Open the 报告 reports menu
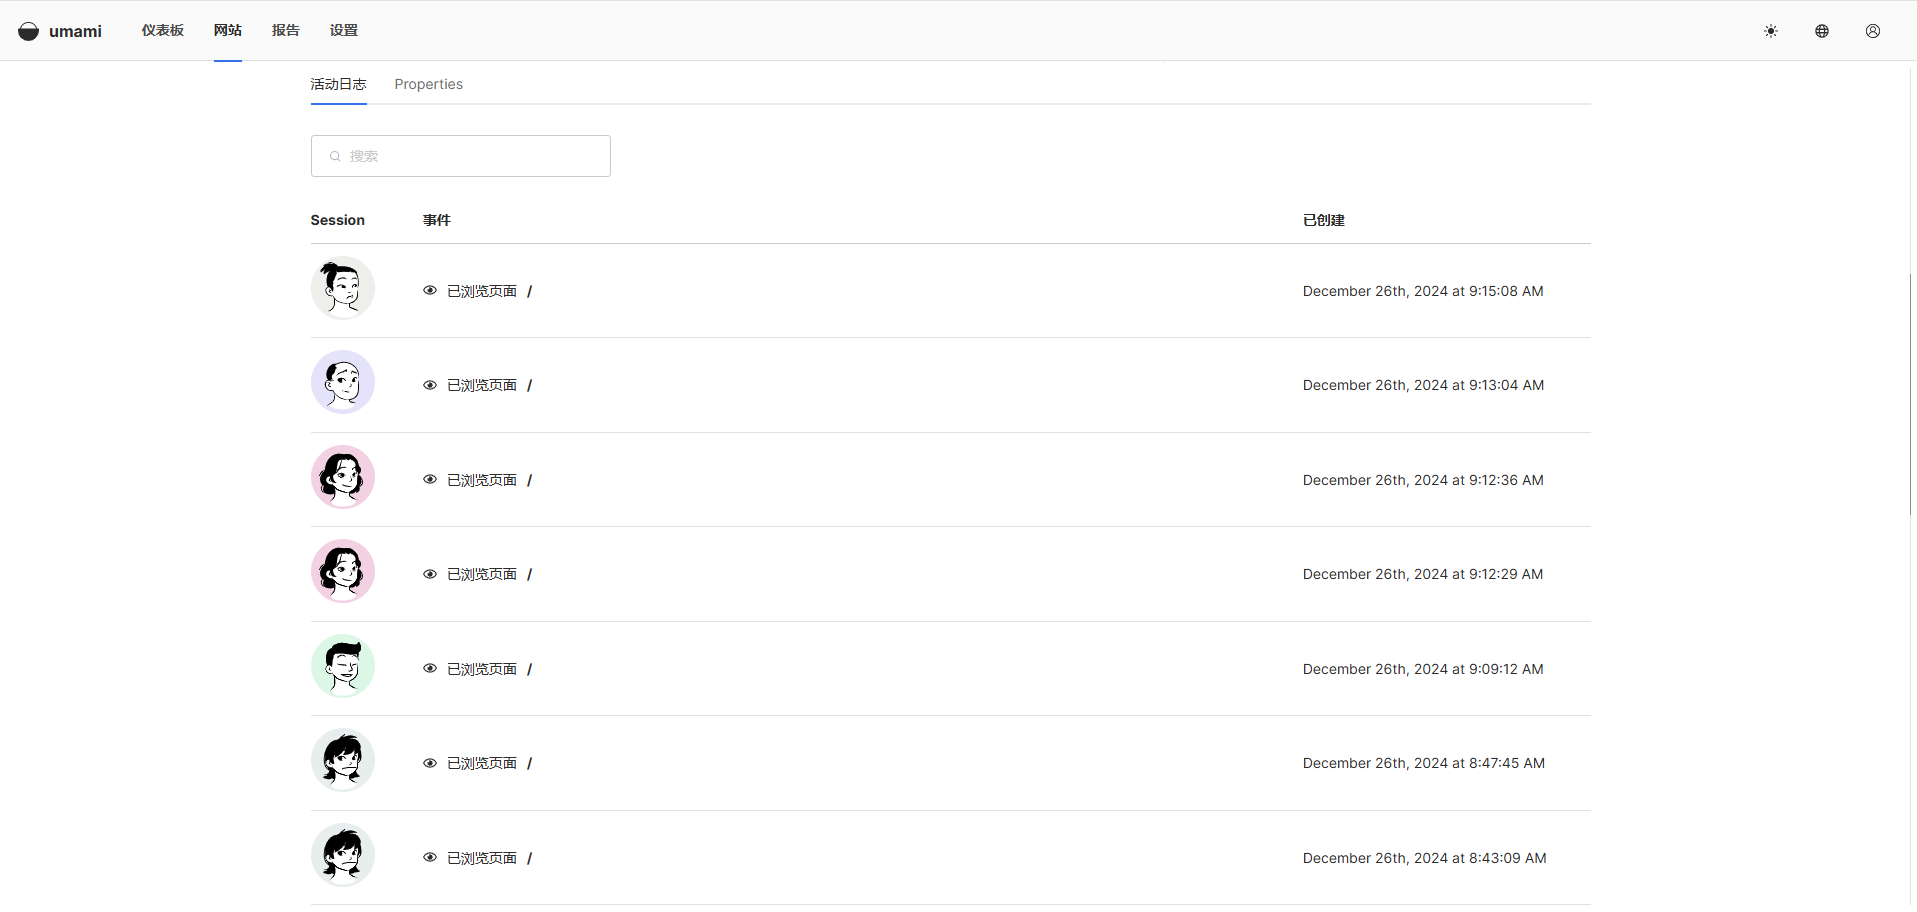 tap(285, 30)
